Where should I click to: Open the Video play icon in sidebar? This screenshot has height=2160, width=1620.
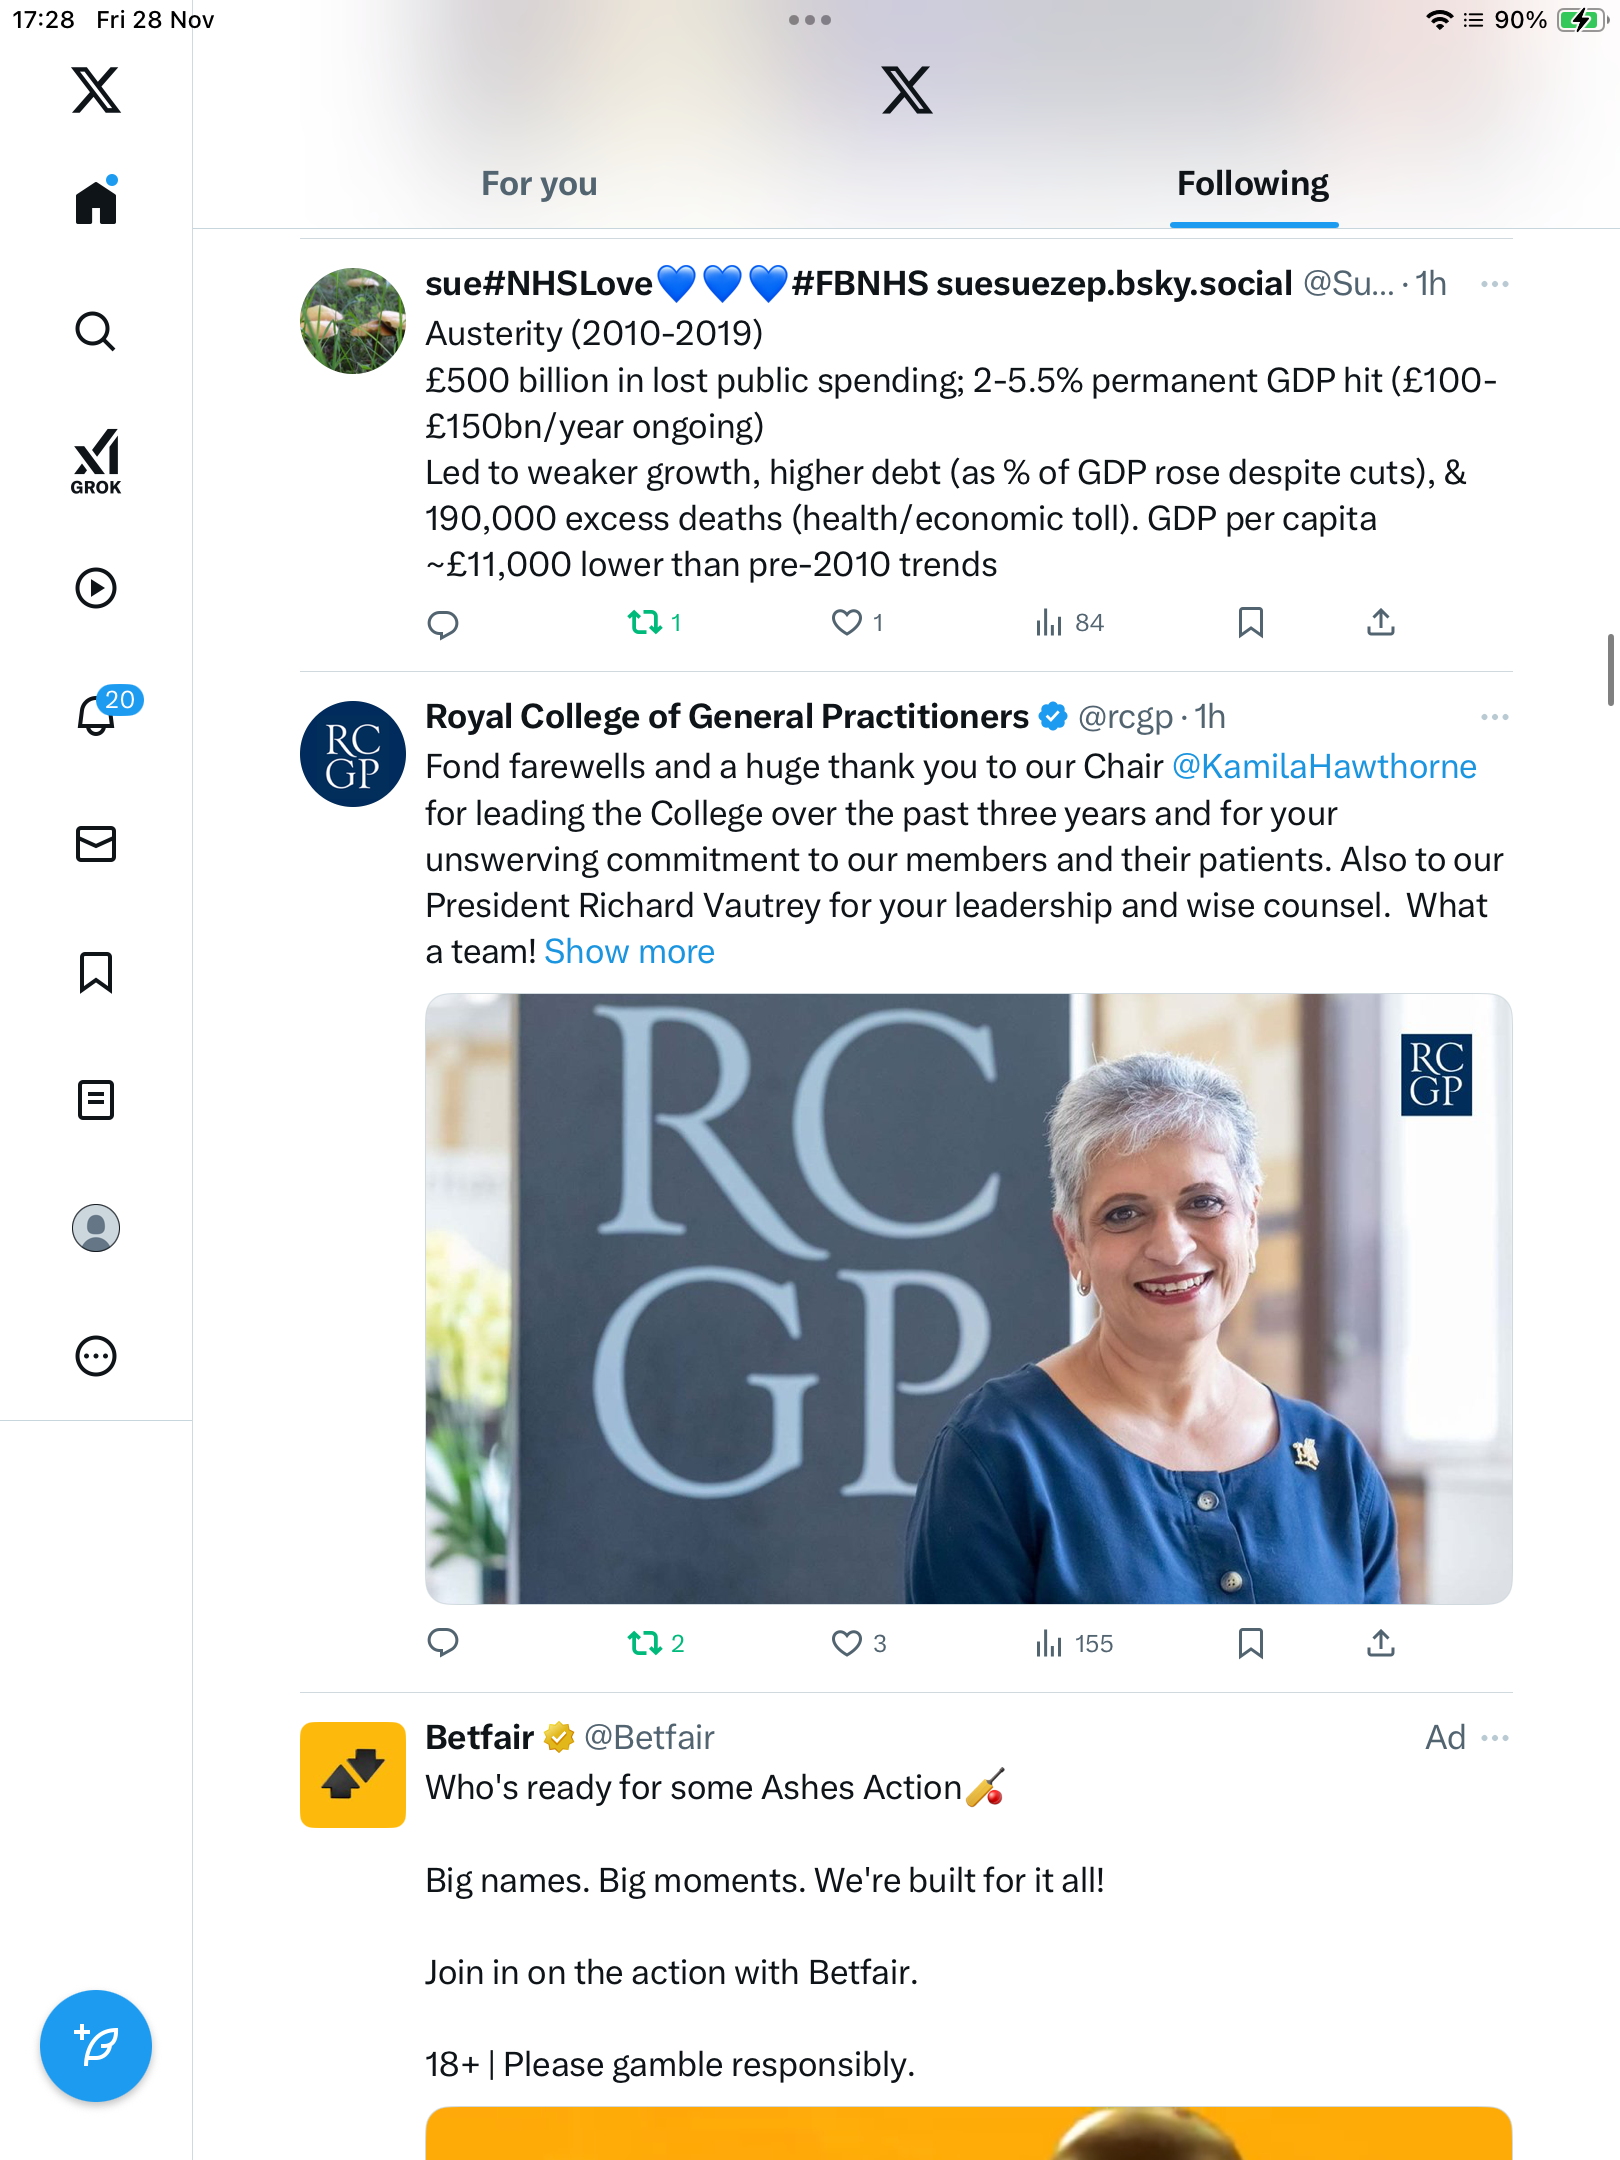[96, 588]
